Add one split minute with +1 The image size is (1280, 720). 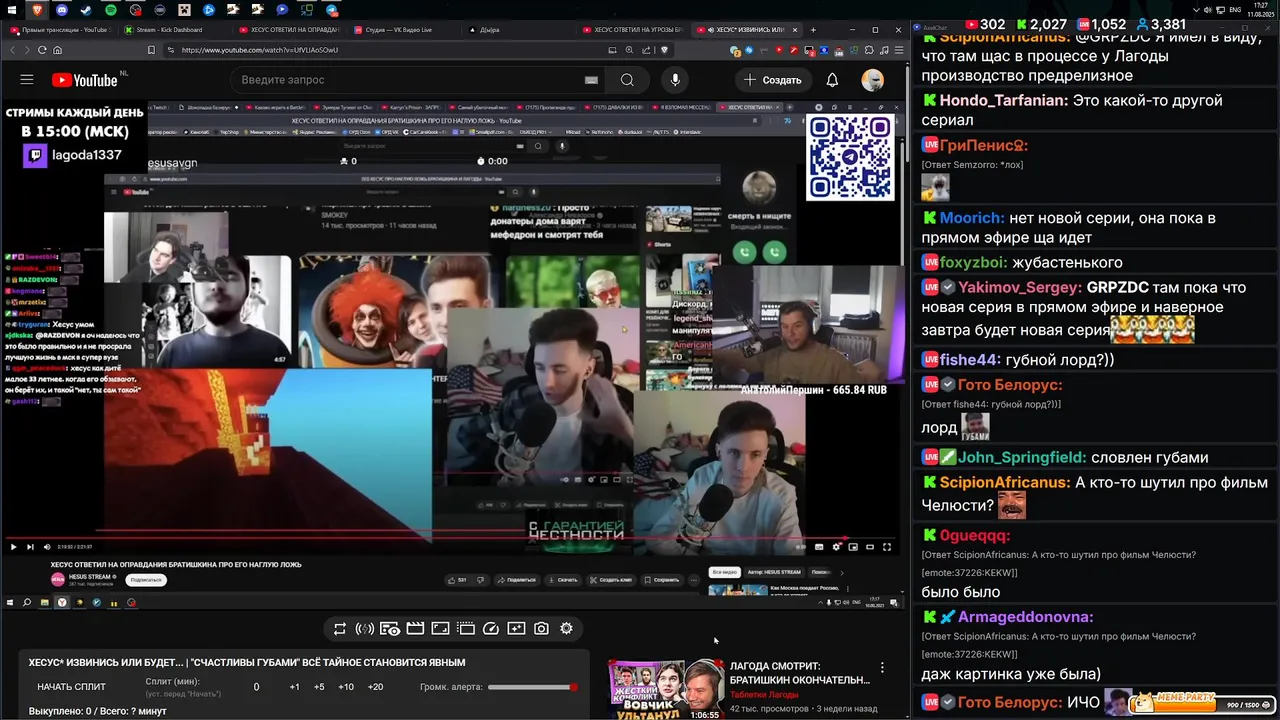click(x=294, y=687)
